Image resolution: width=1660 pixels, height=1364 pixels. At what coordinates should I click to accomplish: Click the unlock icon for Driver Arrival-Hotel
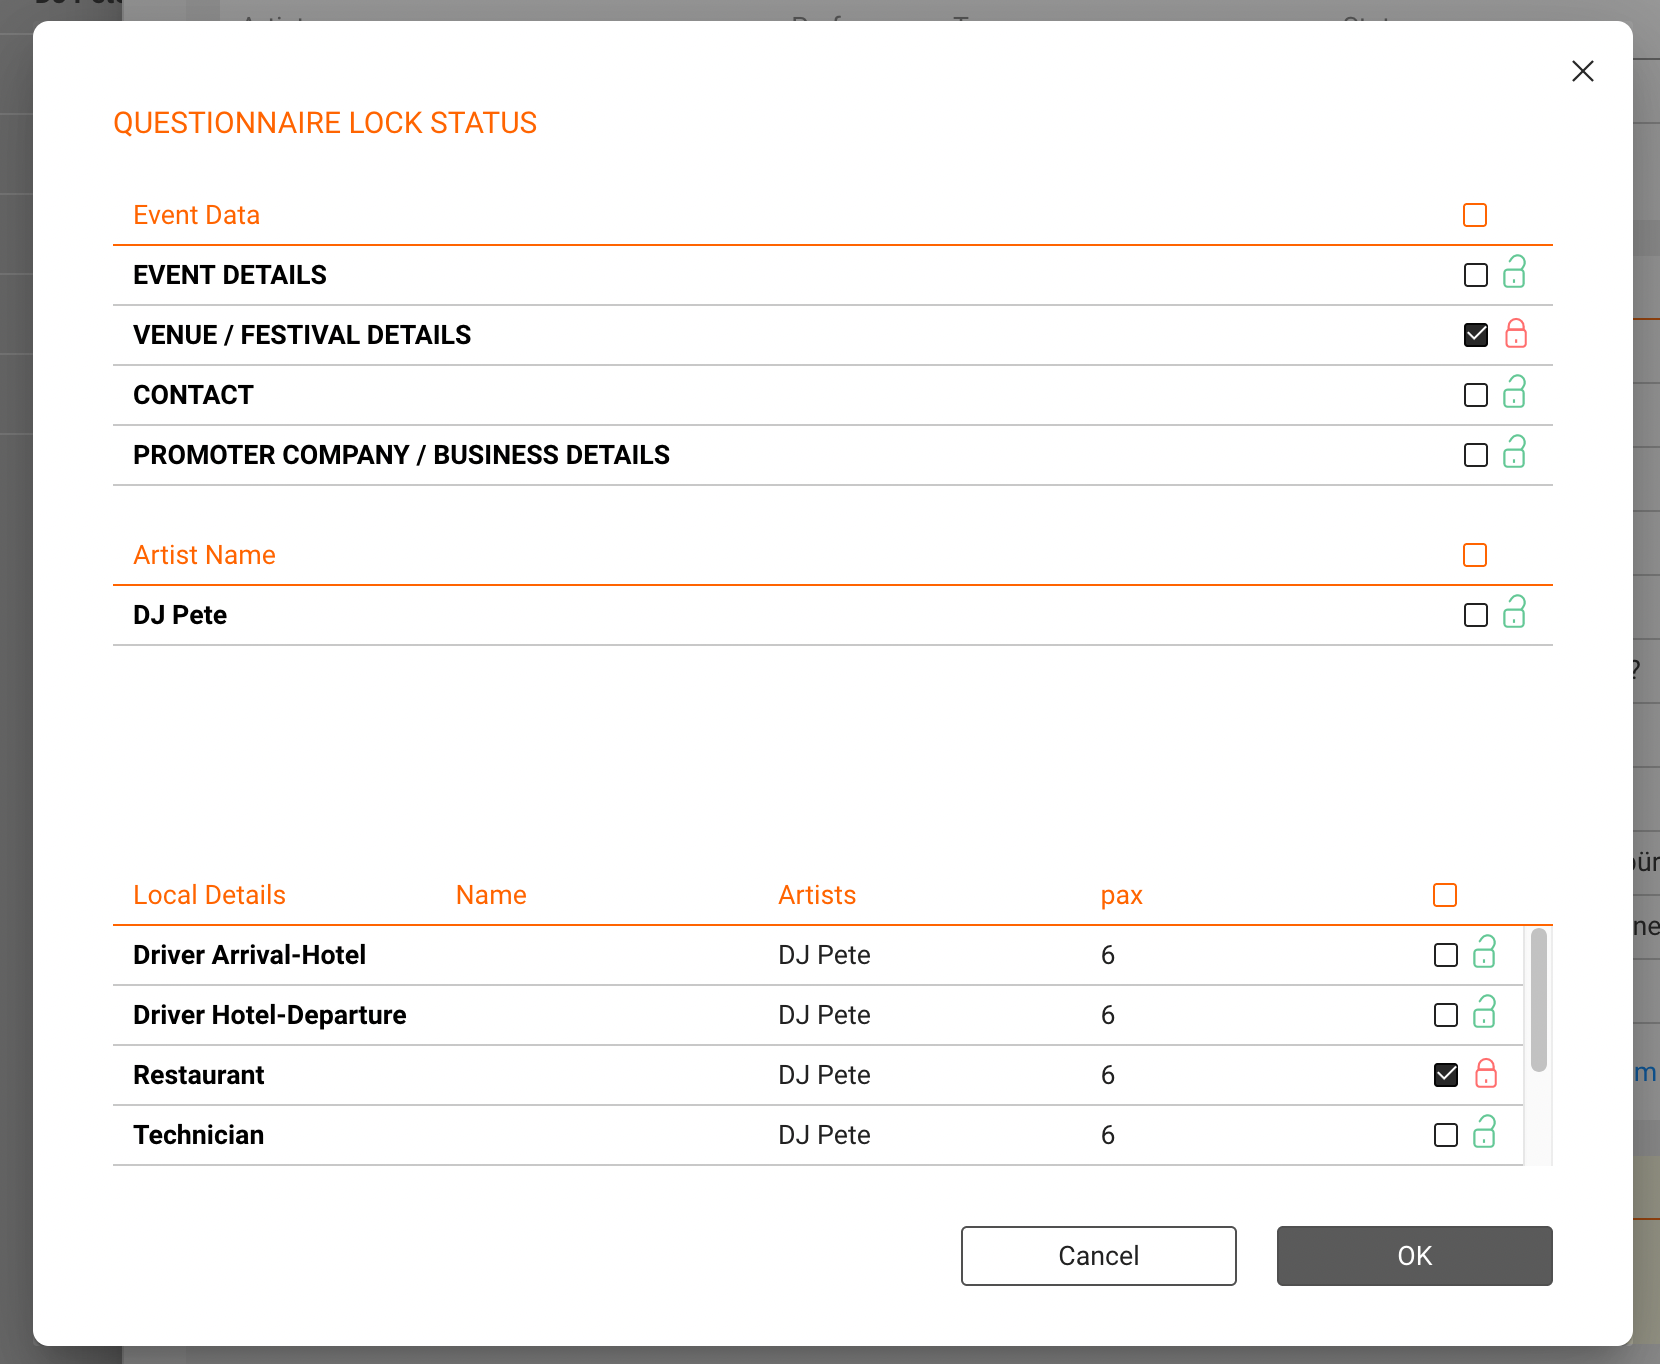coord(1484,954)
